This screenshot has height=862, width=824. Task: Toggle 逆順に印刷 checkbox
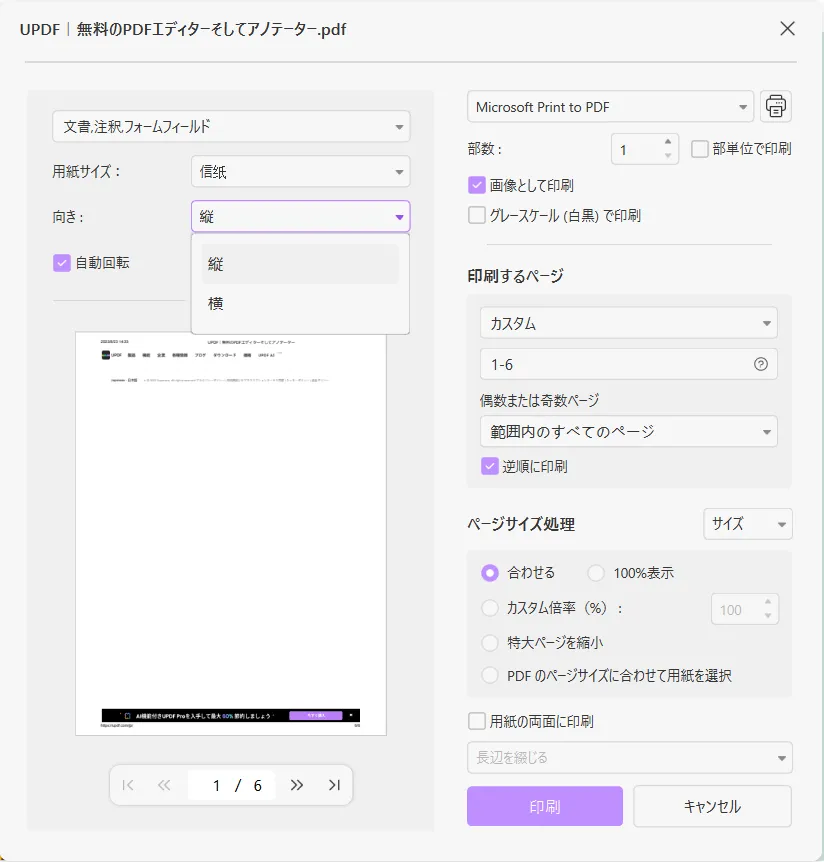[x=489, y=466]
